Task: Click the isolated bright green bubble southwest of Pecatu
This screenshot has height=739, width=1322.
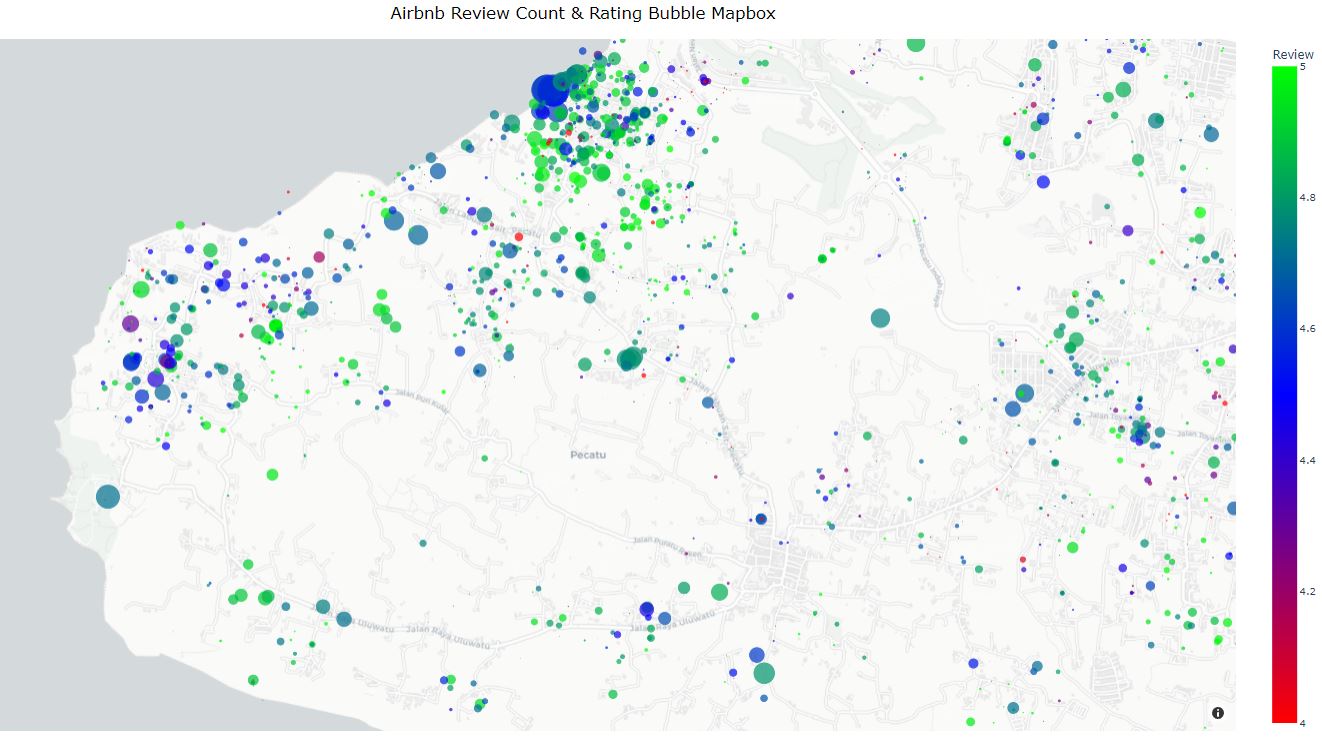Action: pos(272,474)
